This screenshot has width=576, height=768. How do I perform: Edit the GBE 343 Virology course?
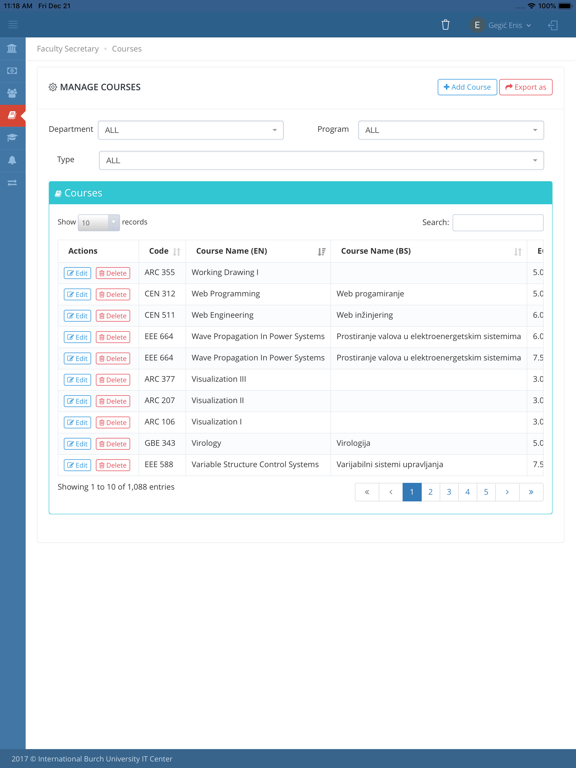(x=77, y=444)
